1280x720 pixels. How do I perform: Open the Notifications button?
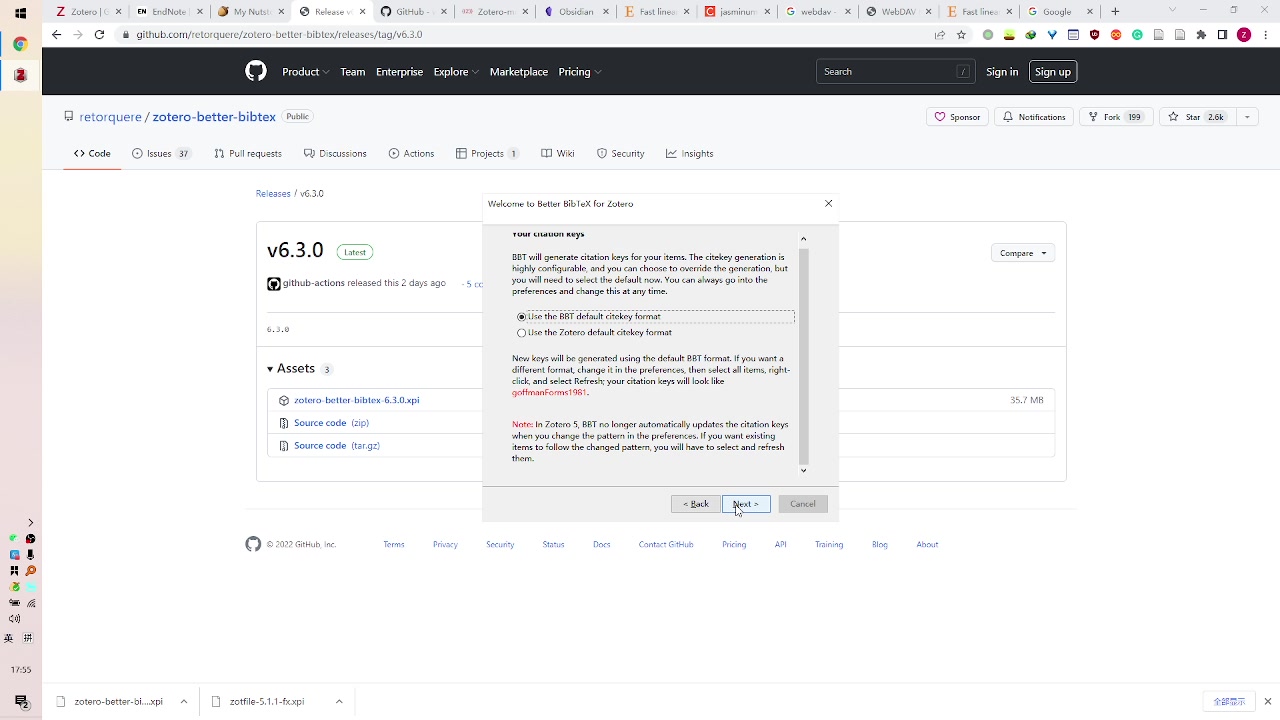pos(1034,117)
